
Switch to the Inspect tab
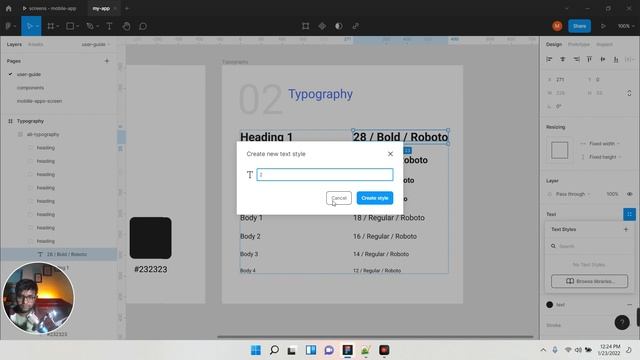click(x=604, y=44)
